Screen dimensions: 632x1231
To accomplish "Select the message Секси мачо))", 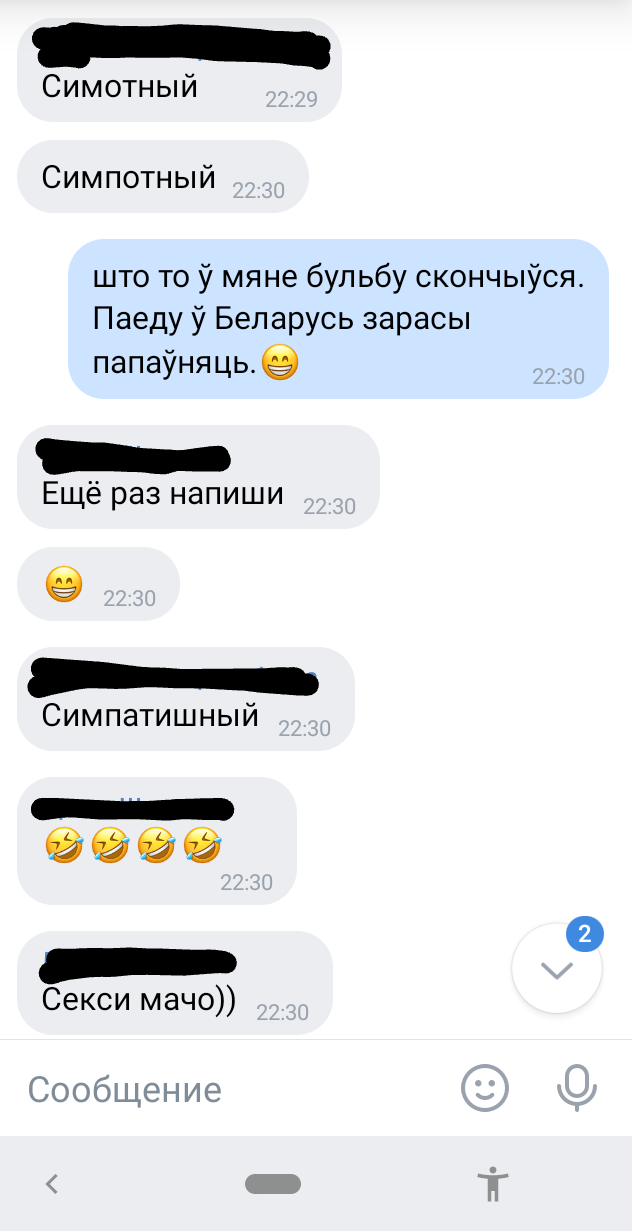I will point(175,983).
